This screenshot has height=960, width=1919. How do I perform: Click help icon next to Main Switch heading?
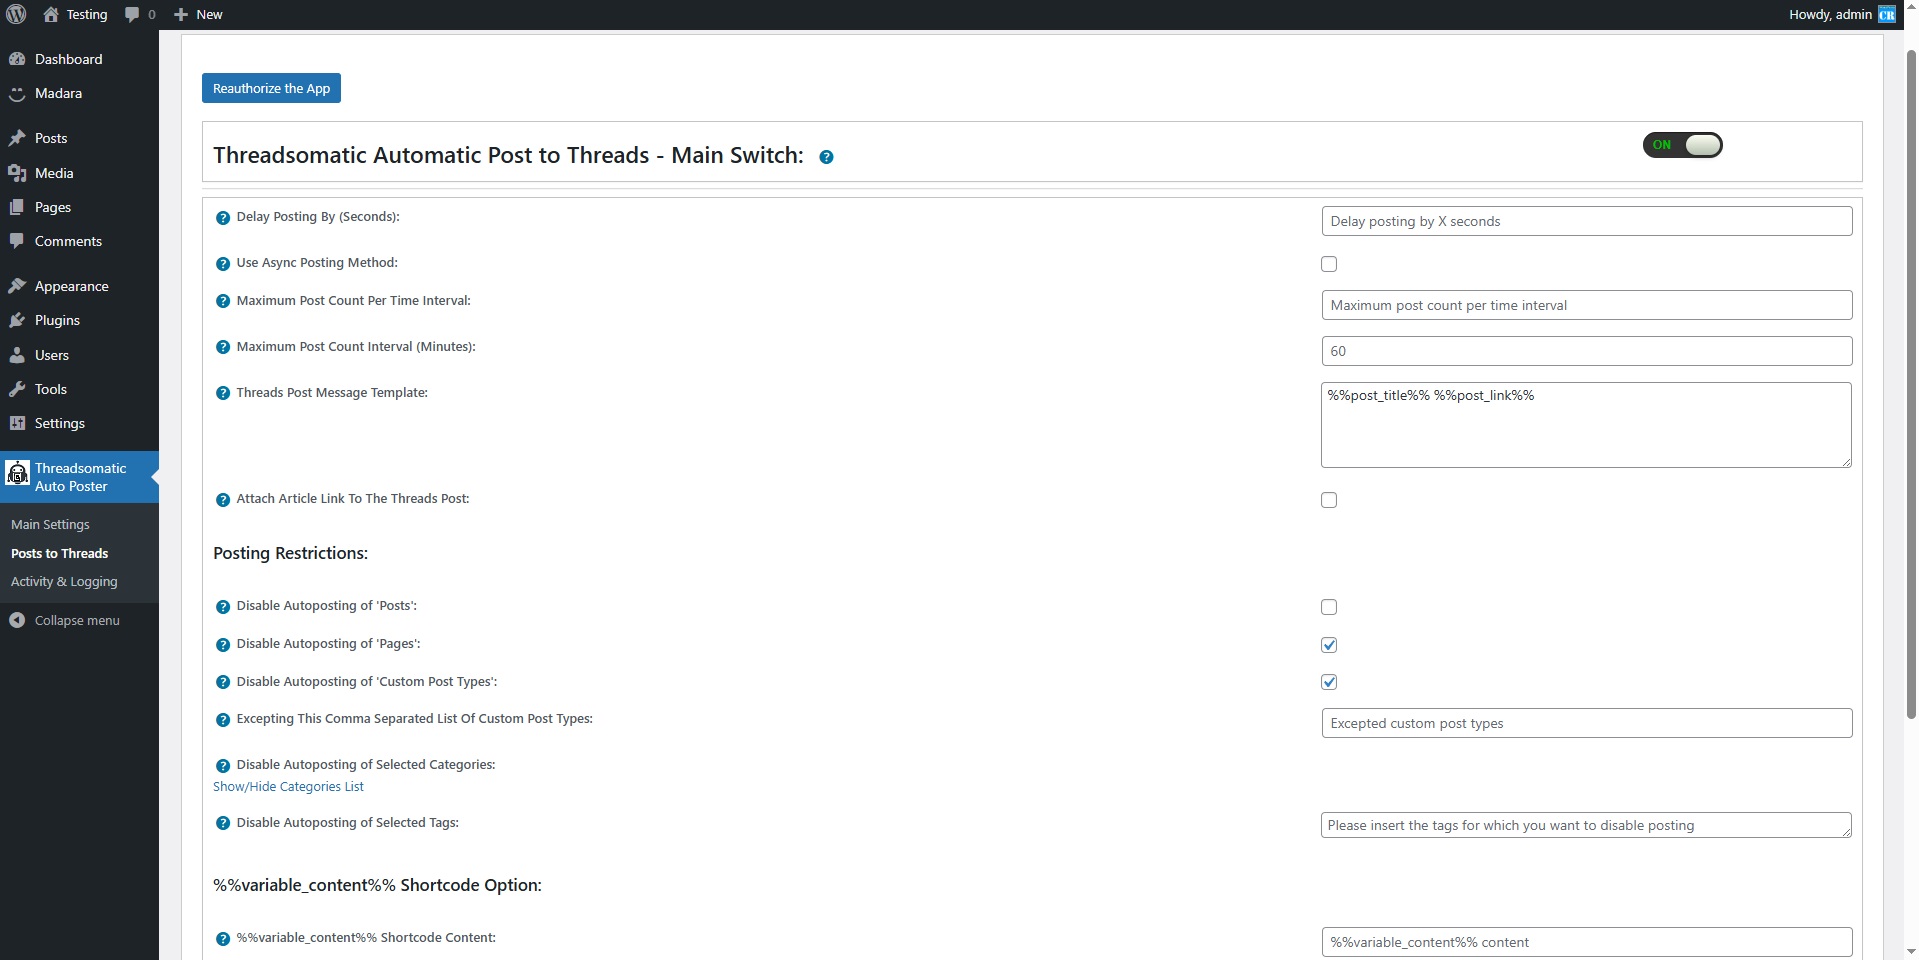826,157
